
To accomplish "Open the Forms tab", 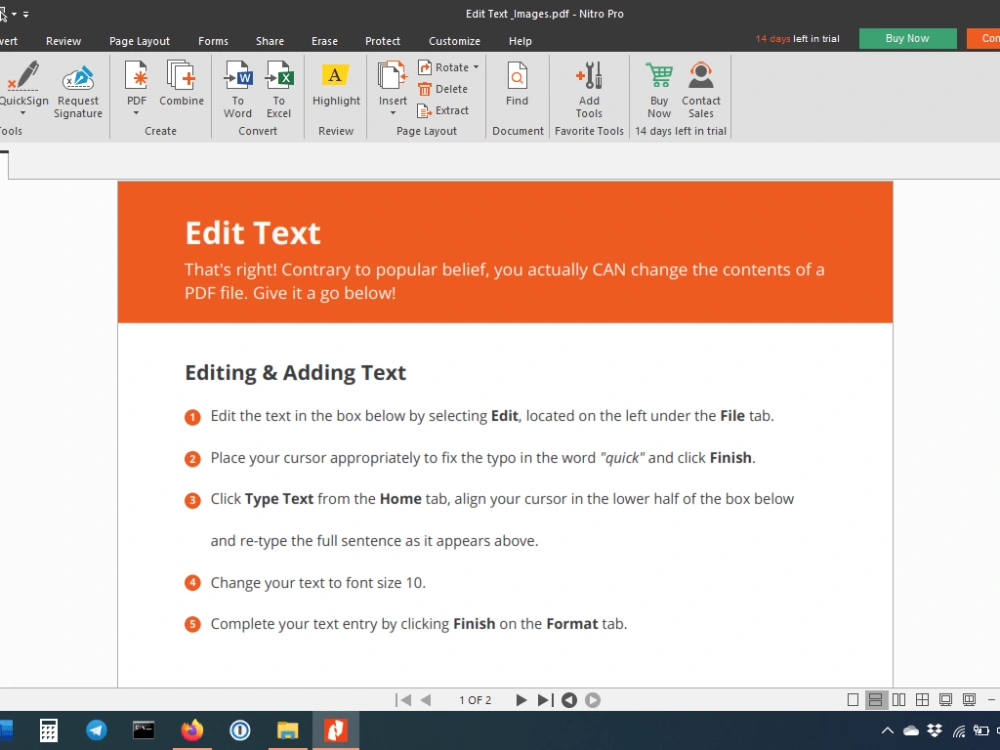I will [213, 41].
